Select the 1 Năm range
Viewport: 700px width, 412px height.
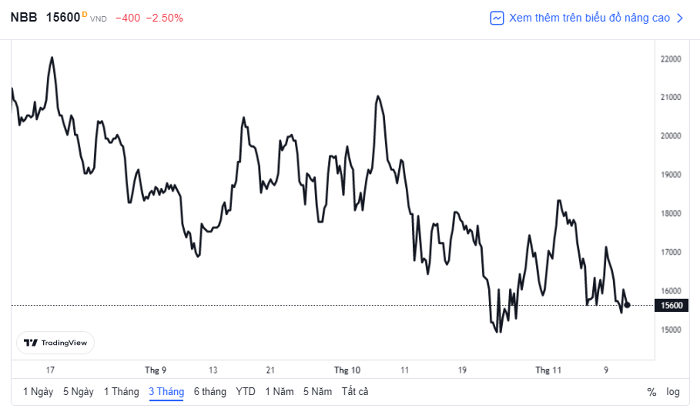click(x=279, y=392)
